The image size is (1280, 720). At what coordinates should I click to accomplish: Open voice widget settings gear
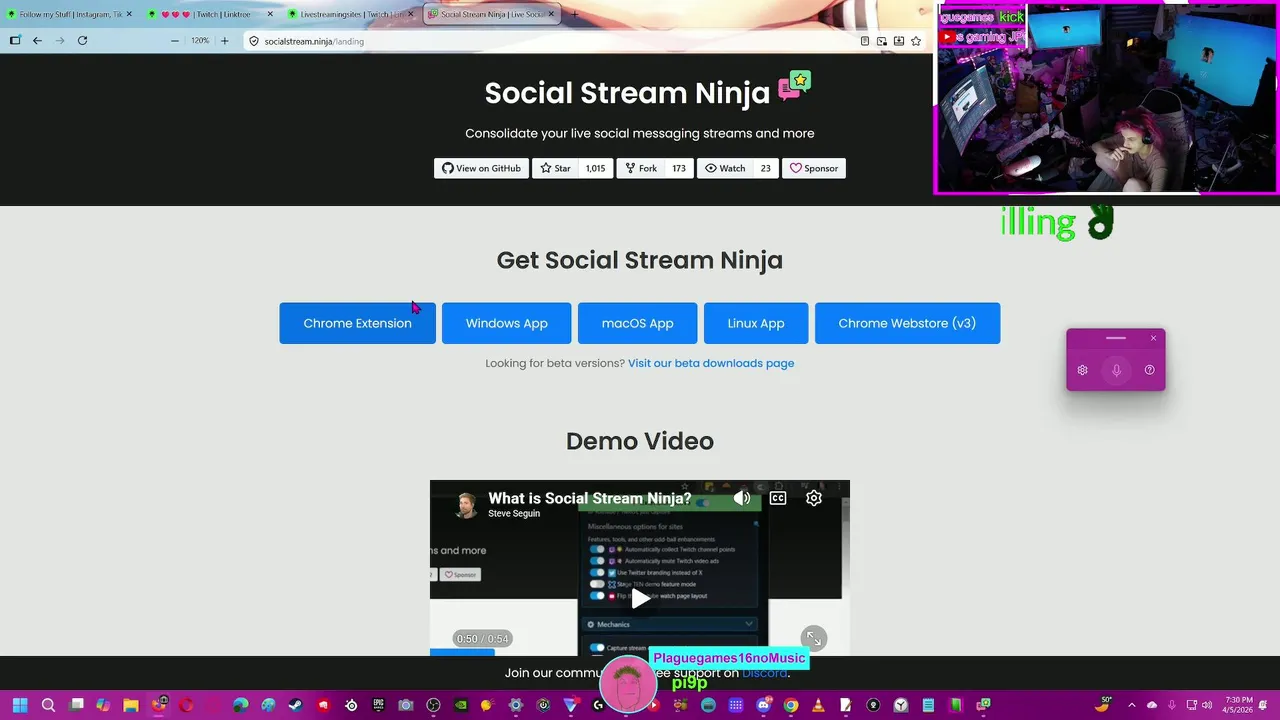click(x=1082, y=370)
